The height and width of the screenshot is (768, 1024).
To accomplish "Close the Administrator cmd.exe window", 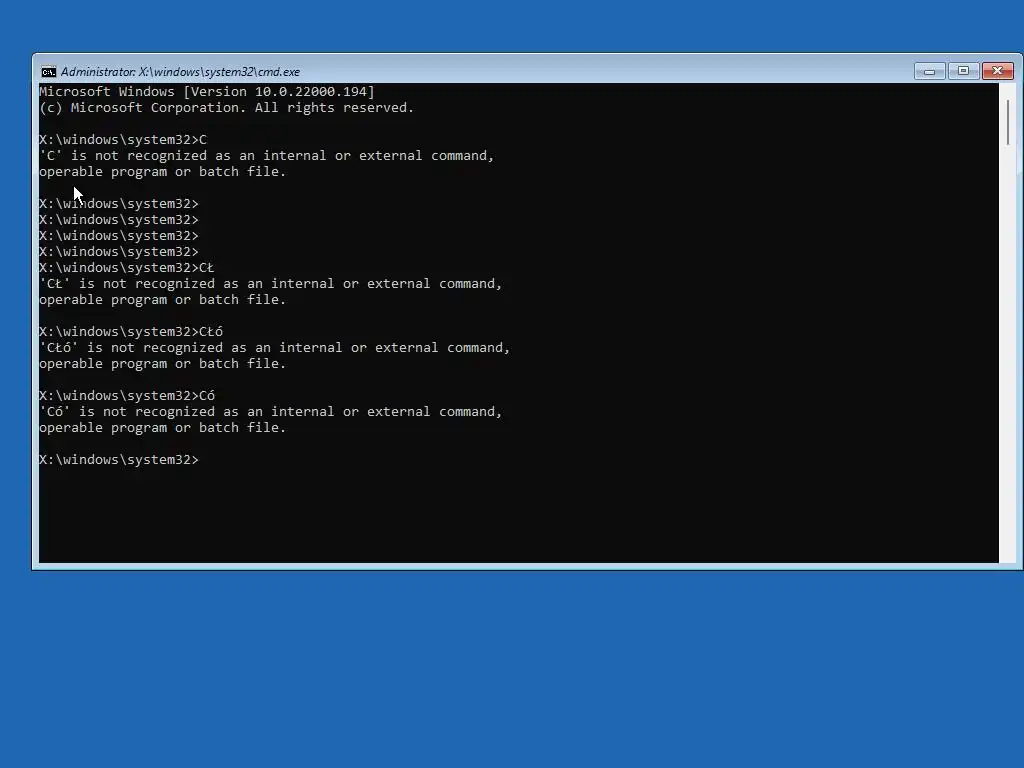I will click(x=998, y=71).
